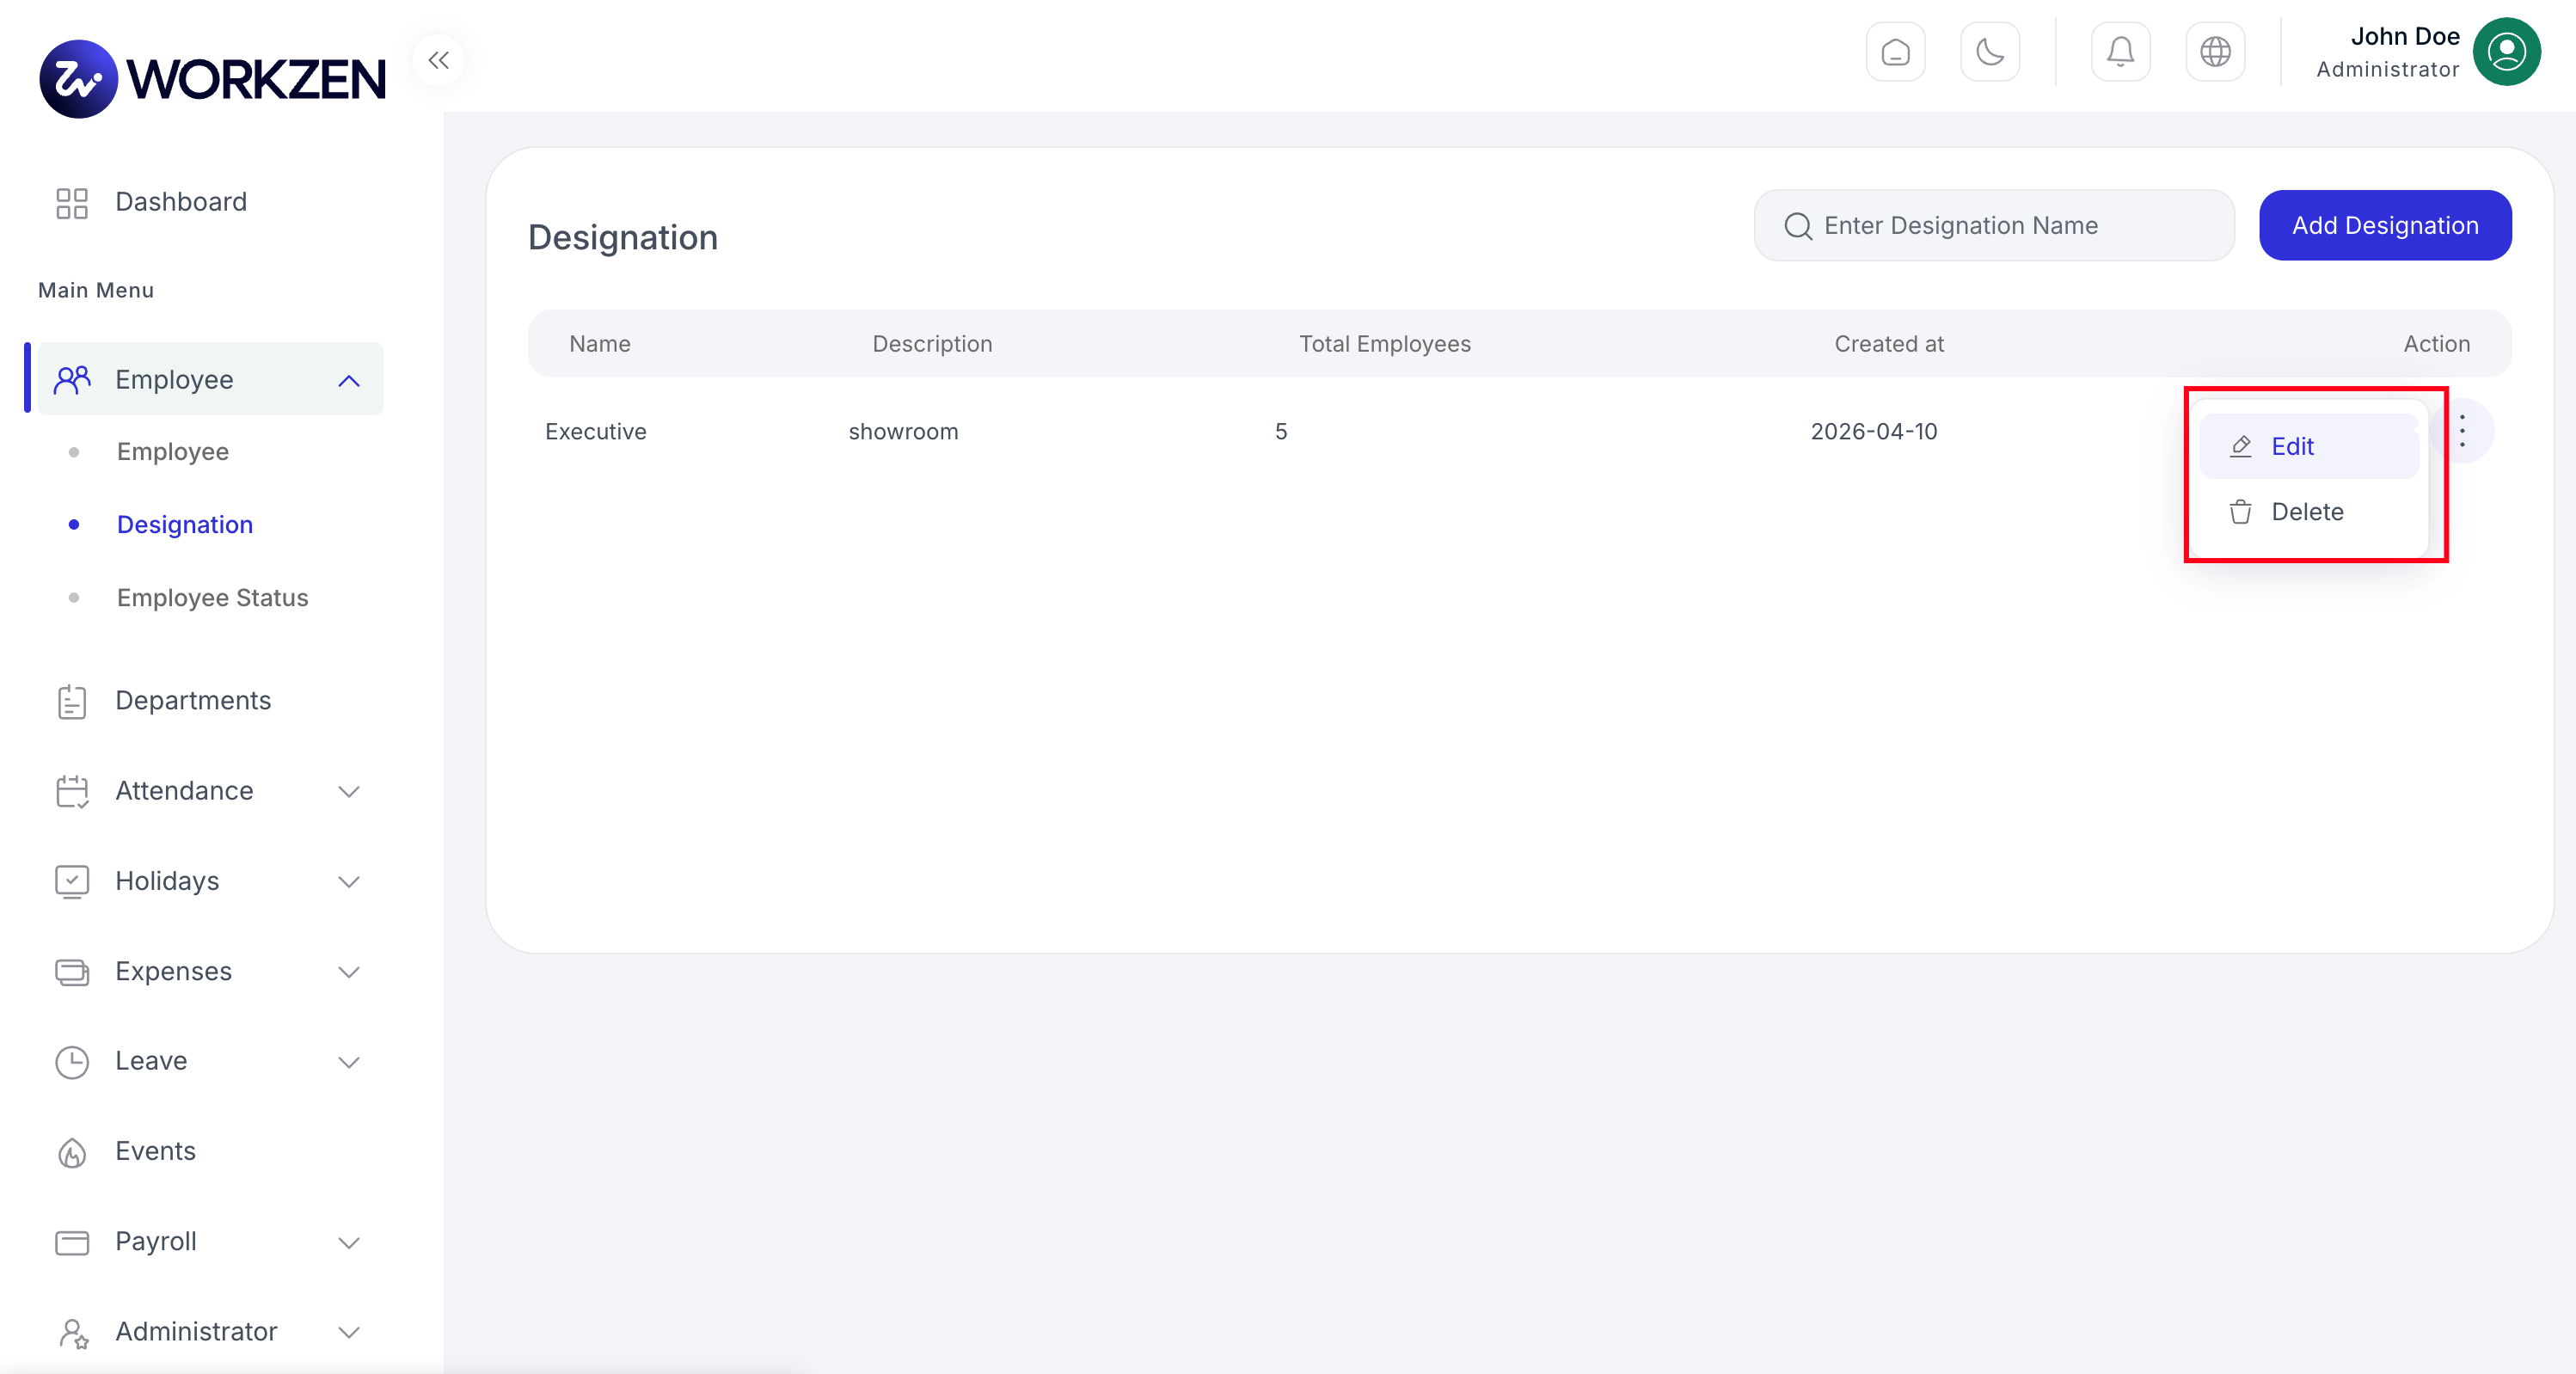Viewport: 2576px width, 1374px height.
Task: Collapse the Employee menu chevron
Action: coord(349,381)
